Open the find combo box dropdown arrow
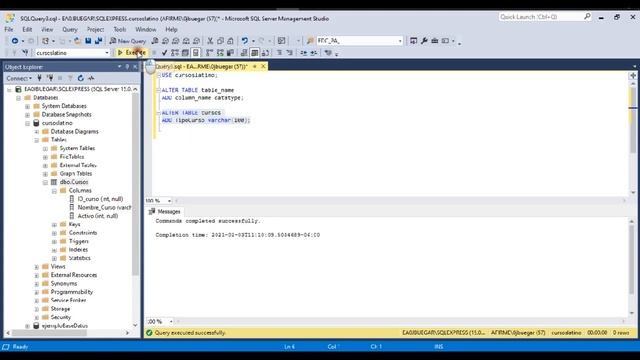Image resolution: width=640 pixels, height=360 pixels. pos(400,41)
